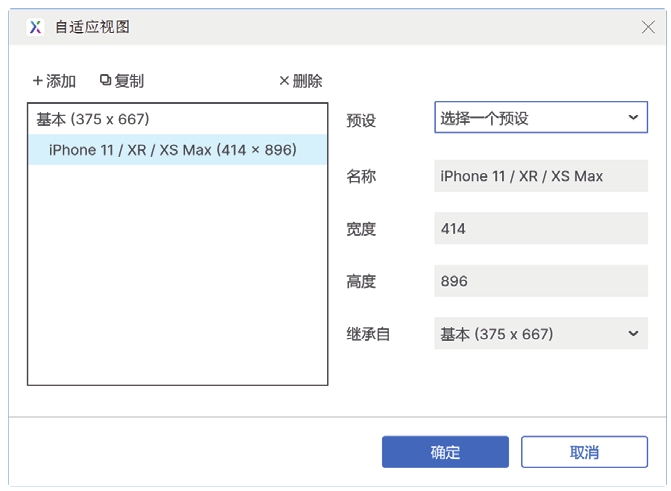Click the 宽度 field showing 414
Viewport: 671px width, 491px height.
(540, 229)
